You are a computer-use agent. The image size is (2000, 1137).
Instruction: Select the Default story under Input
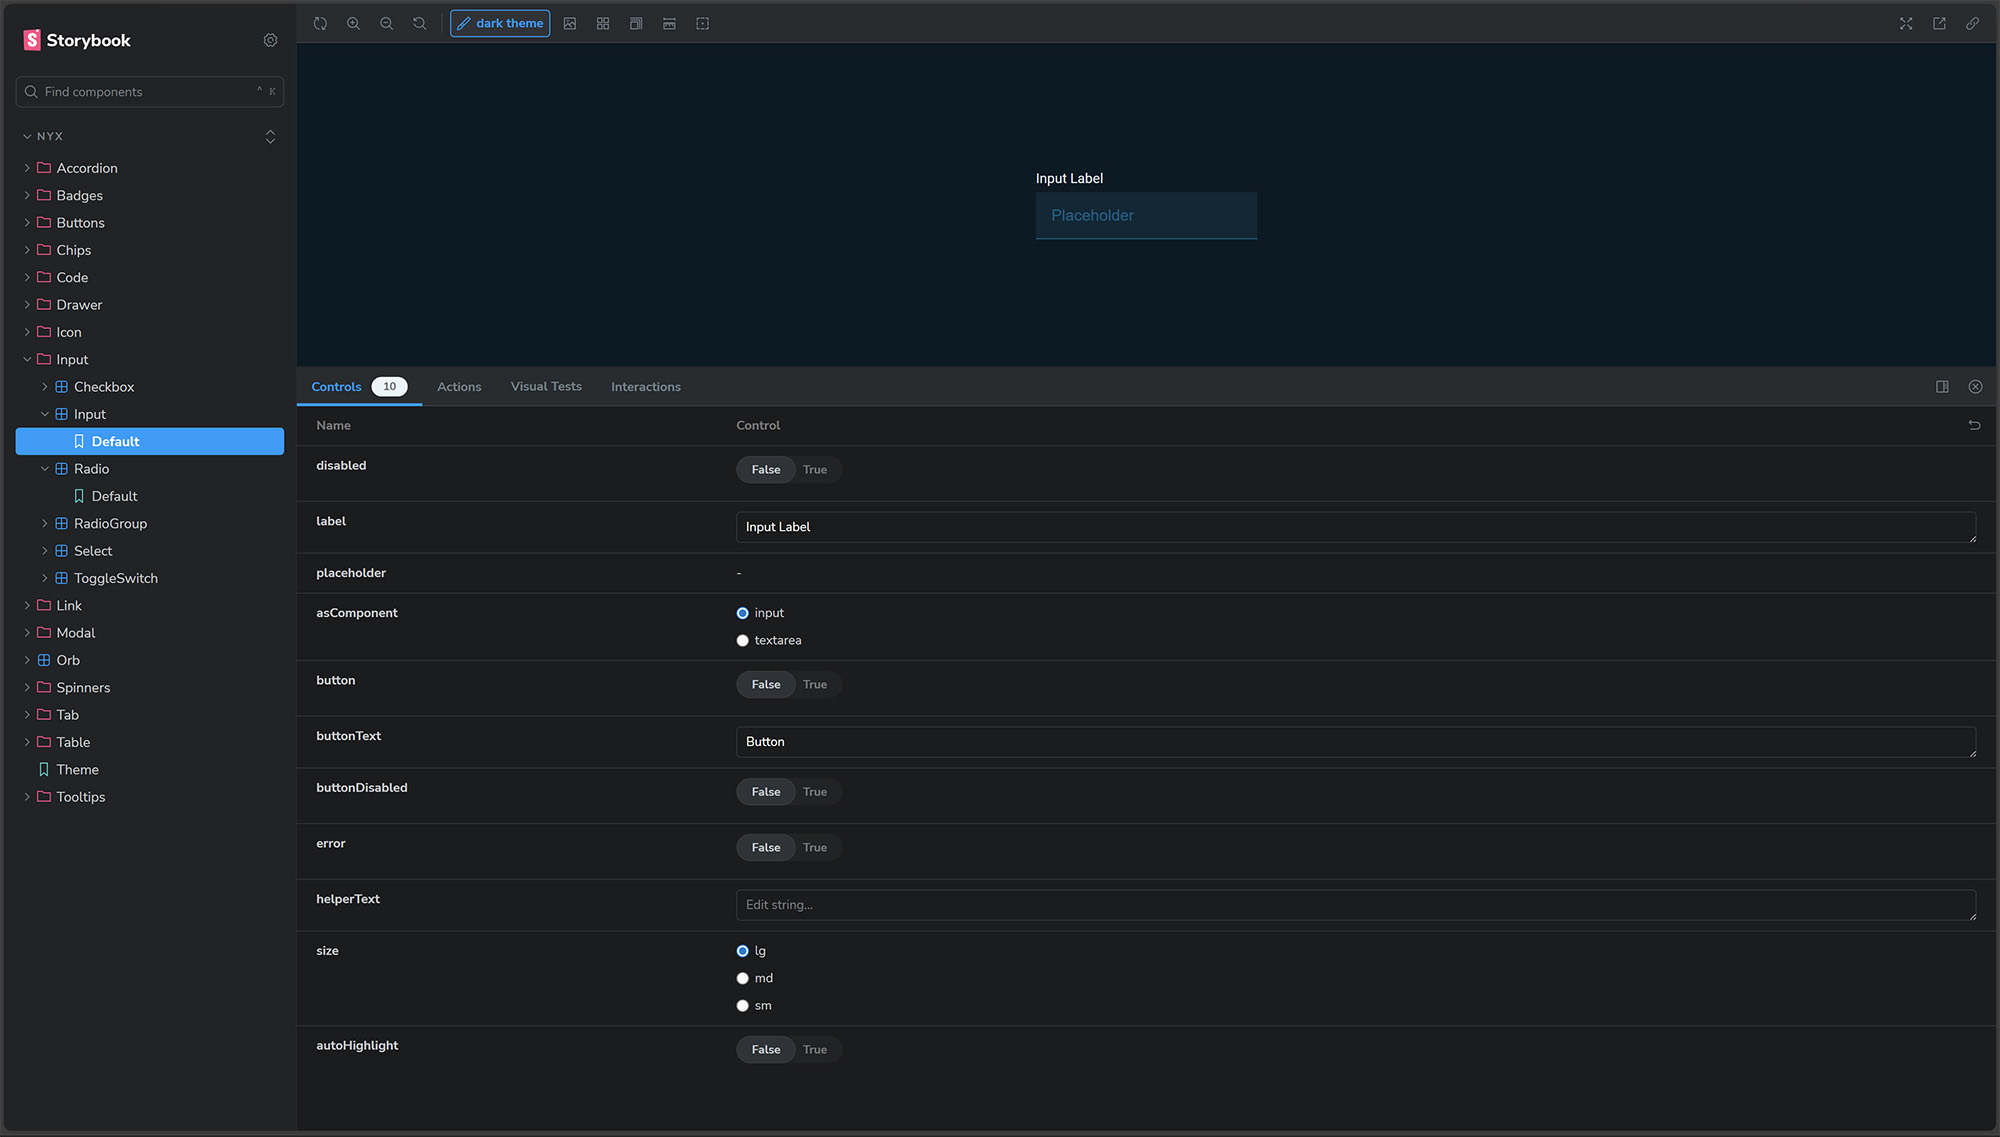pos(150,441)
